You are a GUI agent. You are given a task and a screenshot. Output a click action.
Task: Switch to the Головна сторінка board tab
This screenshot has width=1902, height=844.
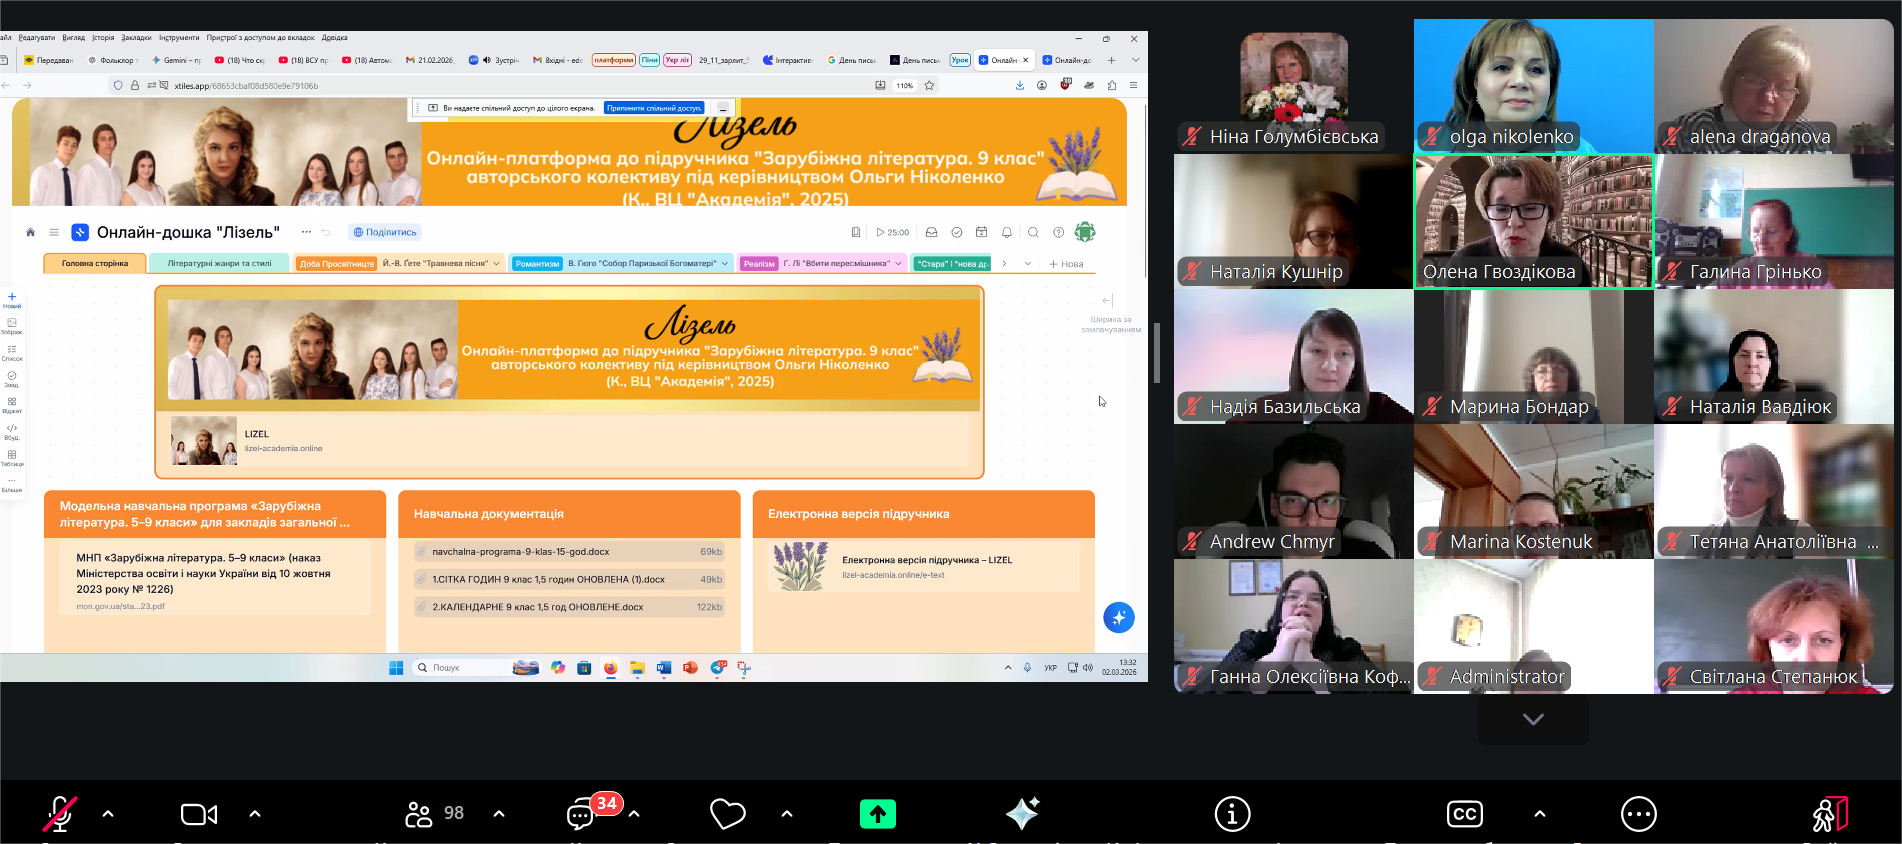tap(95, 264)
